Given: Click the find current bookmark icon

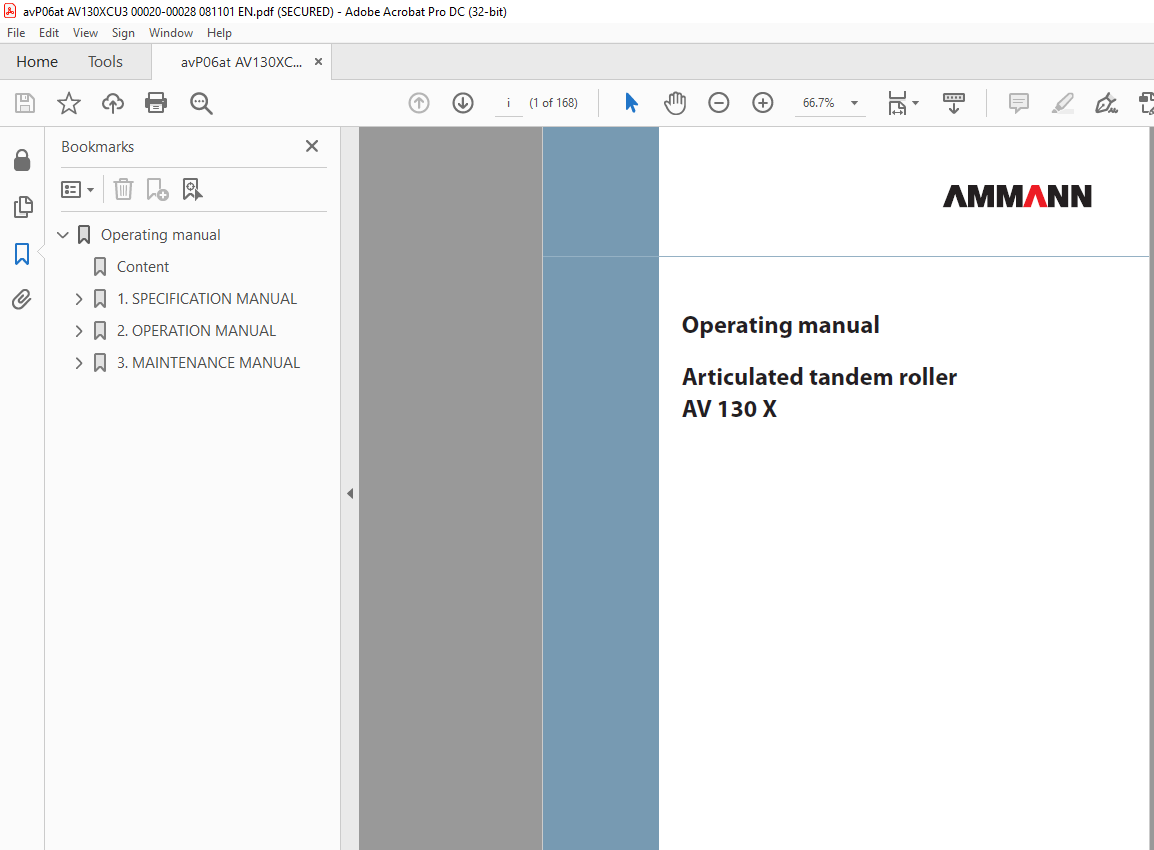Looking at the screenshot, I should click(x=192, y=190).
